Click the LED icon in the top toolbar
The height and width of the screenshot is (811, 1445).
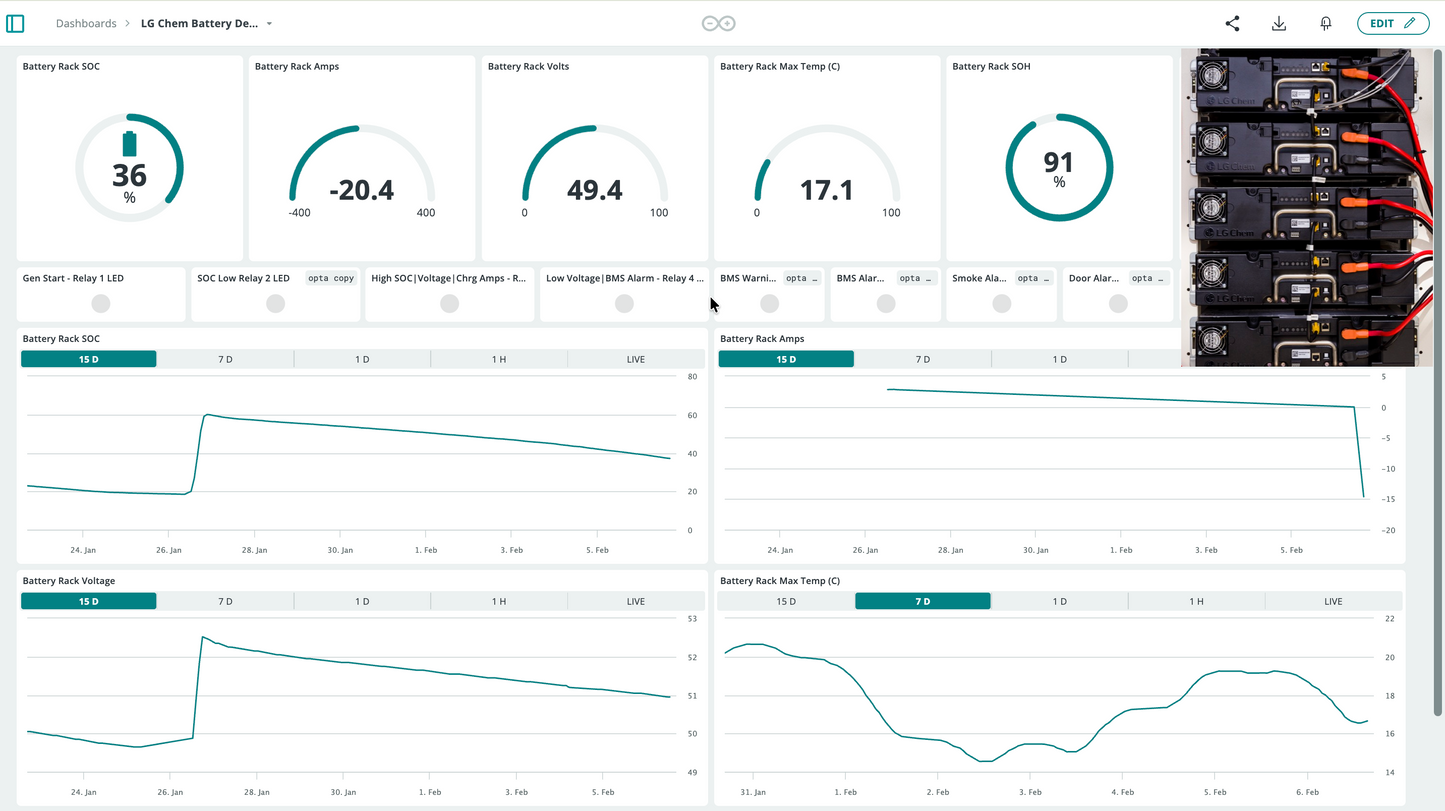click(x=1325, y=23)
